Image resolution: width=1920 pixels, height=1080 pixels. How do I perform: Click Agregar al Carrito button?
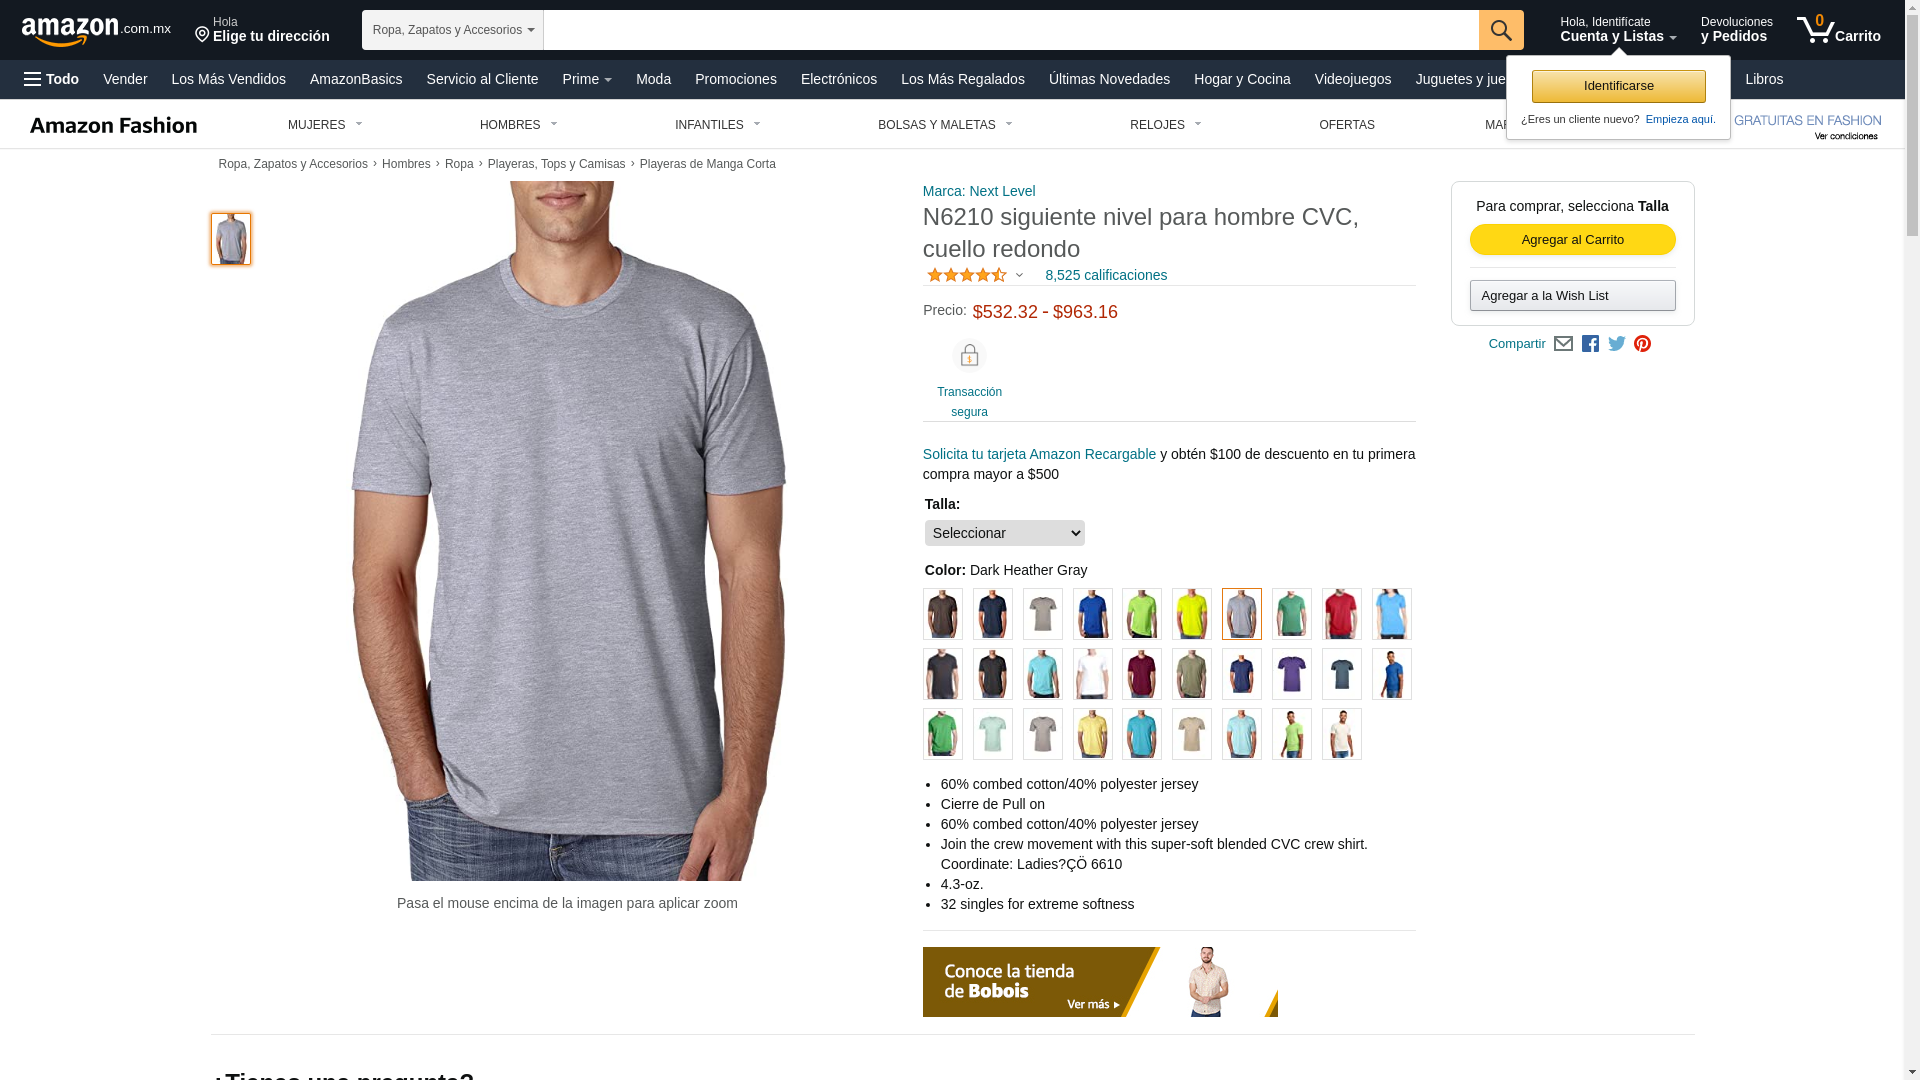(x=1572, y=240)
